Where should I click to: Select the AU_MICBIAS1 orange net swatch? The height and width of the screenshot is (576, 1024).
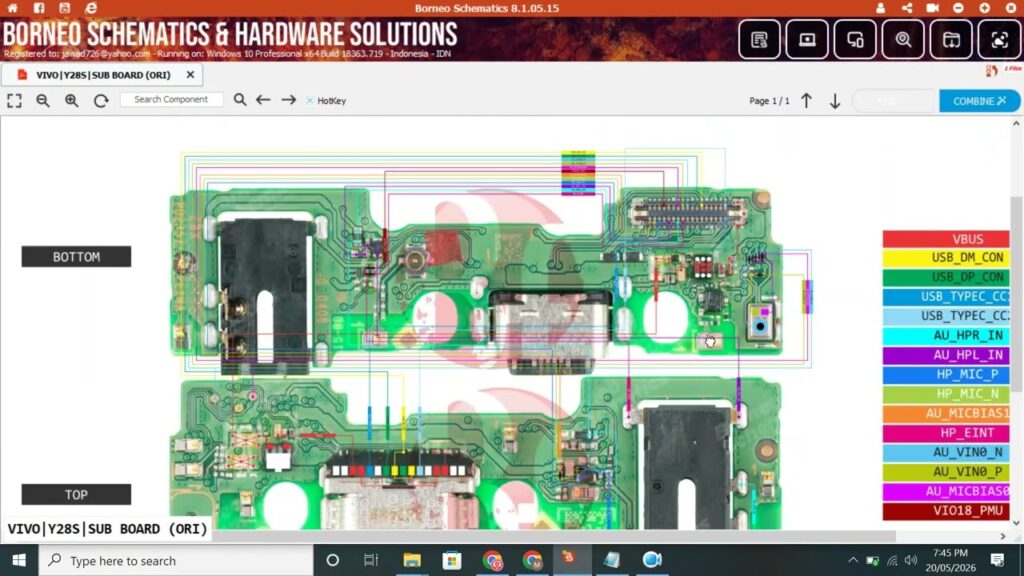tap(946, 413)
